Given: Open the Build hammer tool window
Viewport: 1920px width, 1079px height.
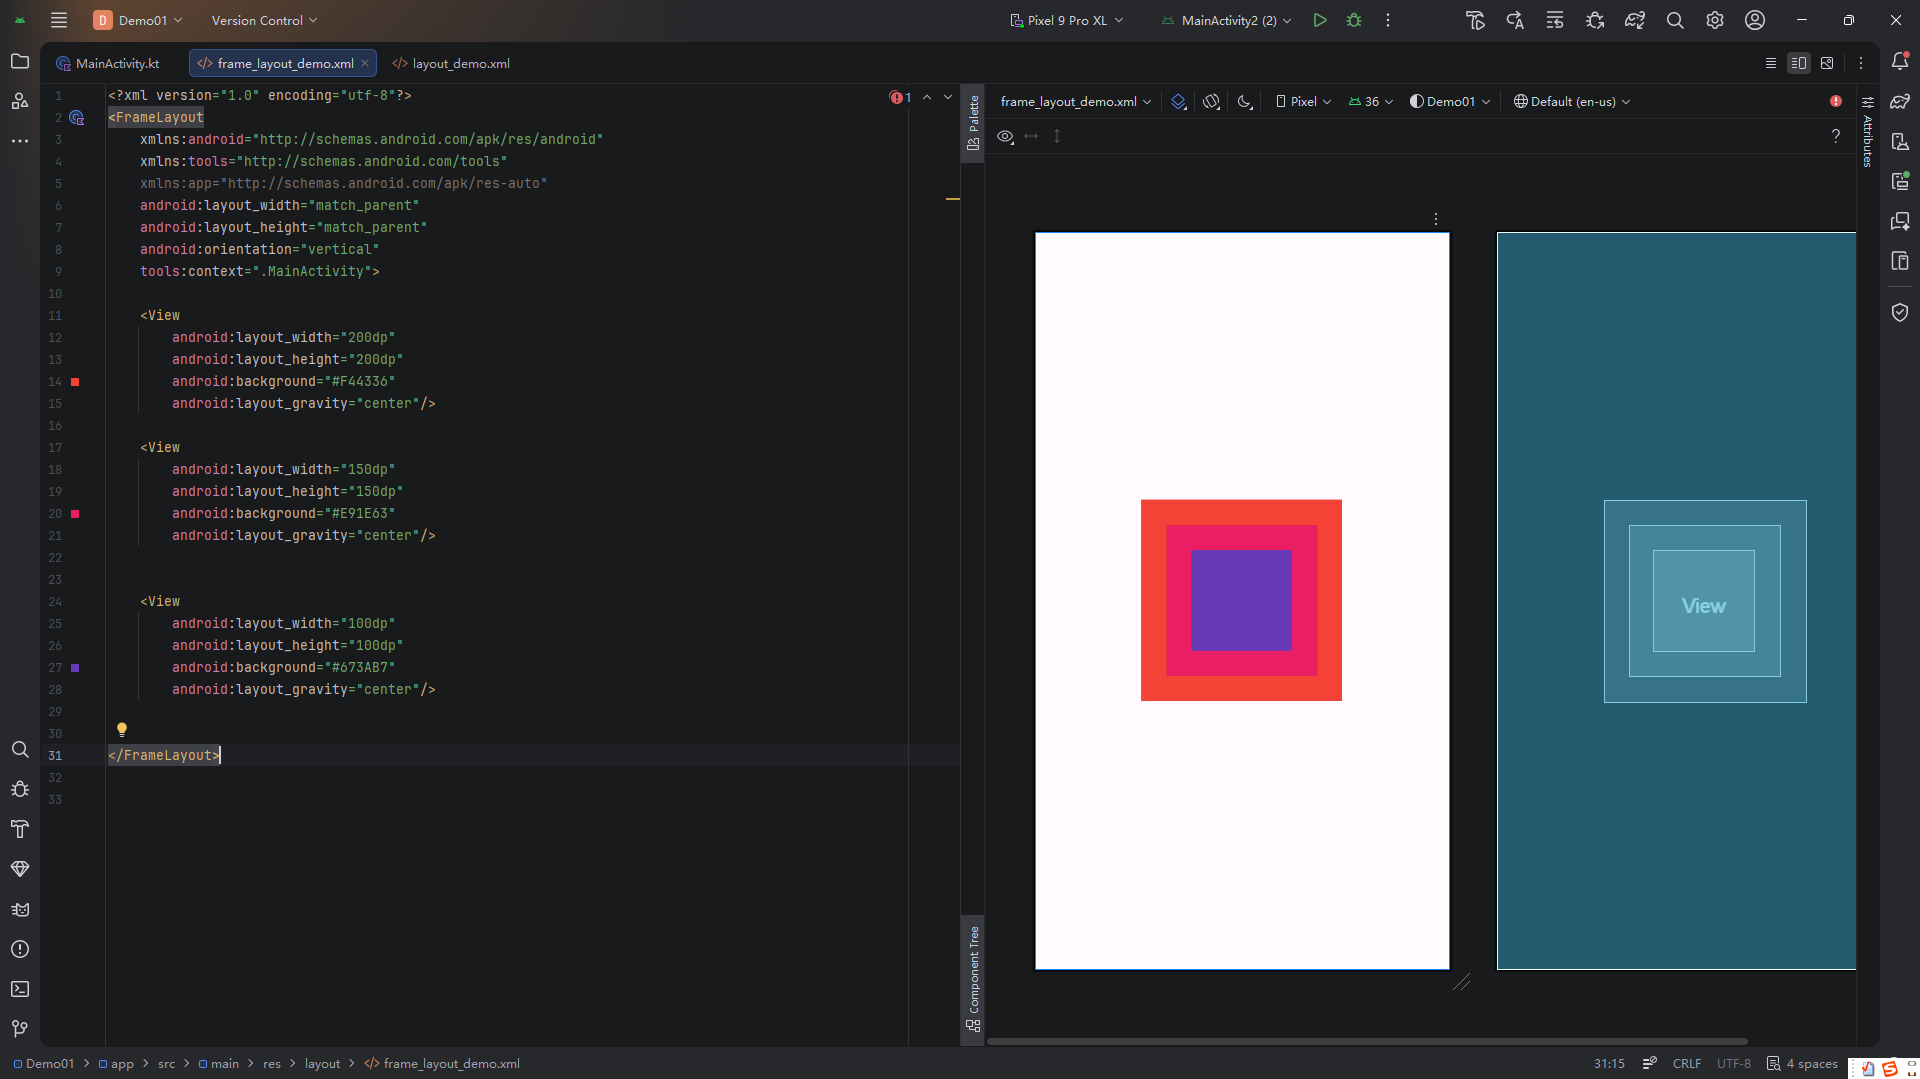Looking at the screenshot, I should coord(20,829).
